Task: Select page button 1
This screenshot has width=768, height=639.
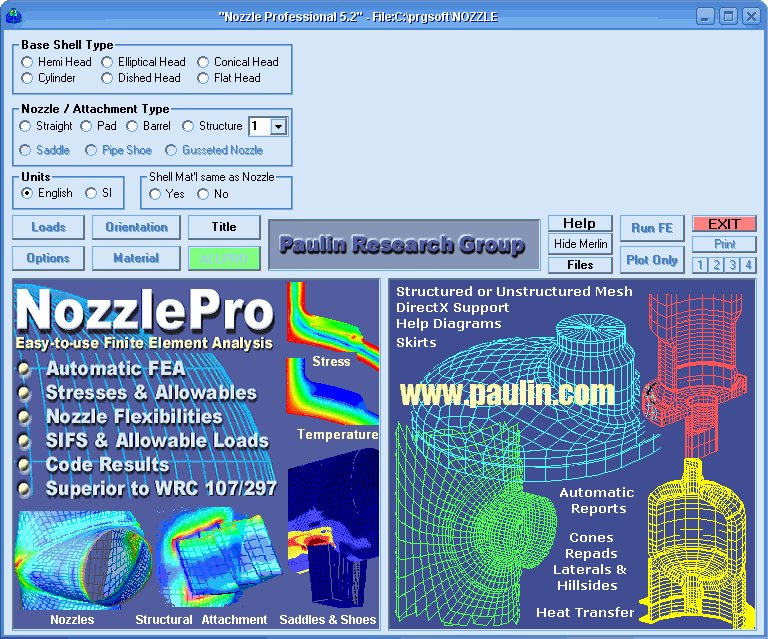Action: coord(700,265)
